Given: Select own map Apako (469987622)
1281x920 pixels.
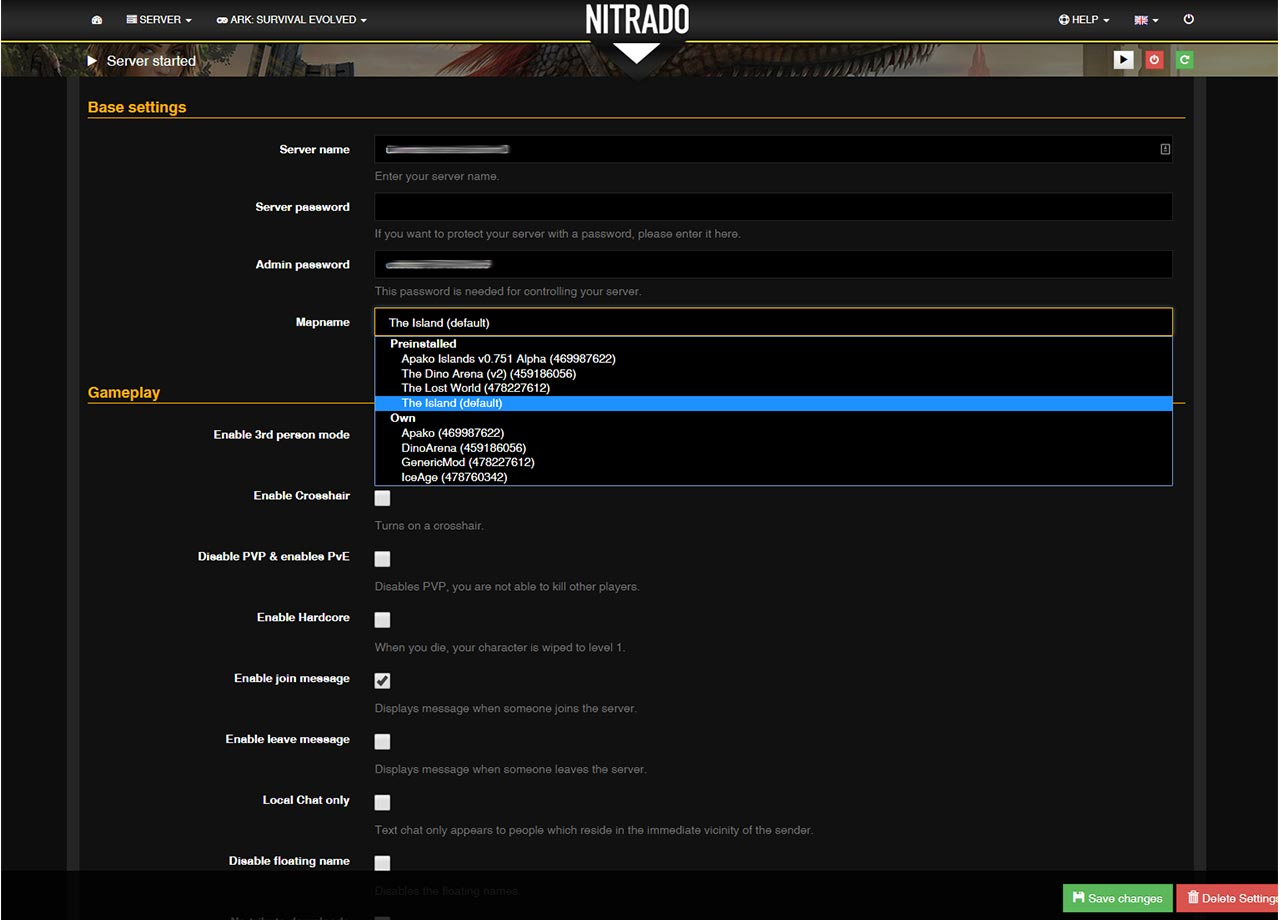Looking at the screenshot, I should click(x=773, y=433).
